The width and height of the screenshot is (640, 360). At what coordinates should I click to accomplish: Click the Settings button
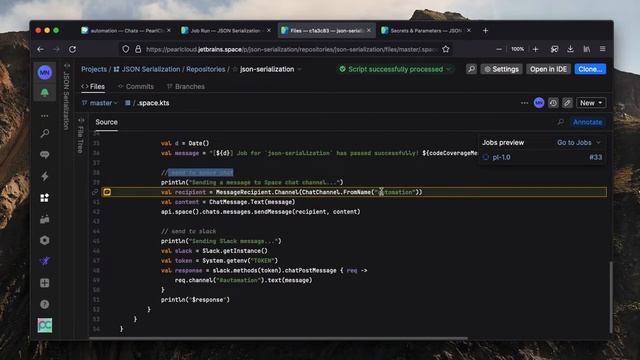pos(501,69)
